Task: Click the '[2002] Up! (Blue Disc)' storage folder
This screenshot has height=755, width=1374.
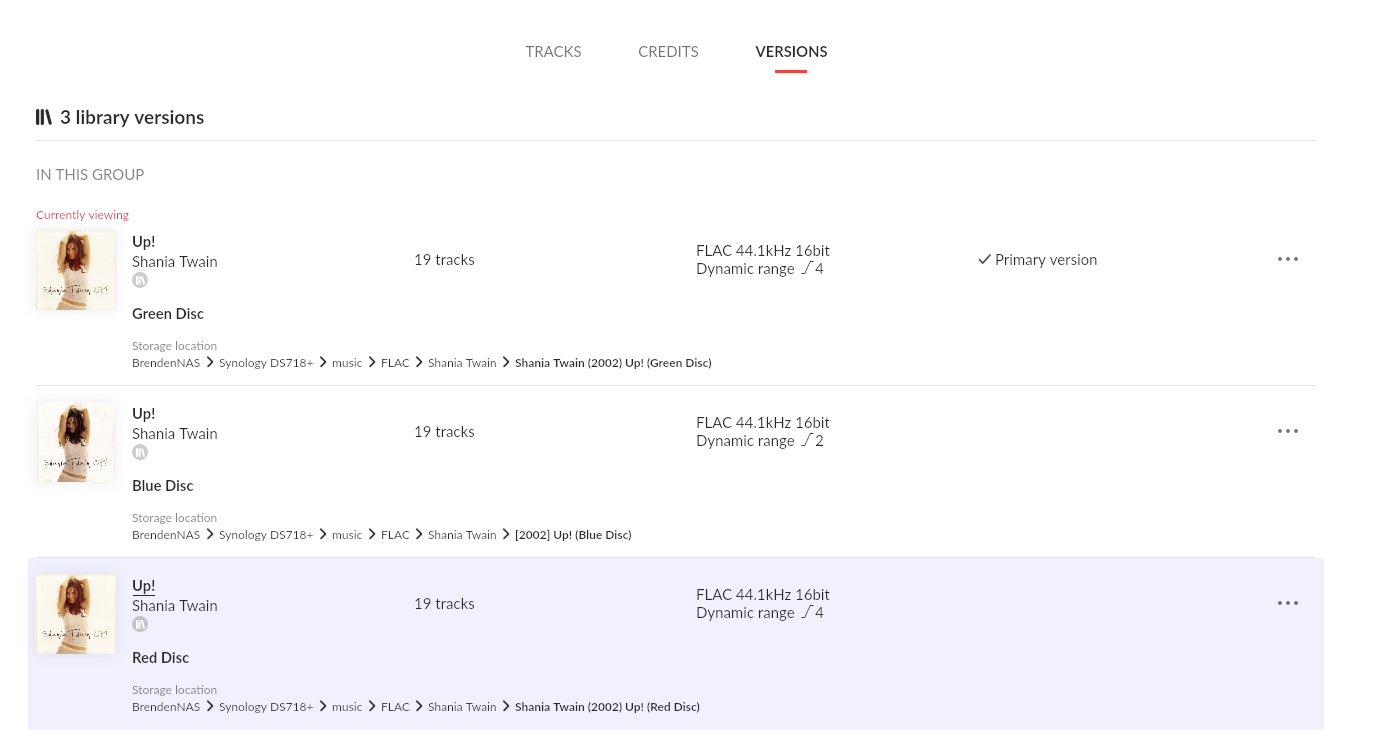Action: click(573, 535)
